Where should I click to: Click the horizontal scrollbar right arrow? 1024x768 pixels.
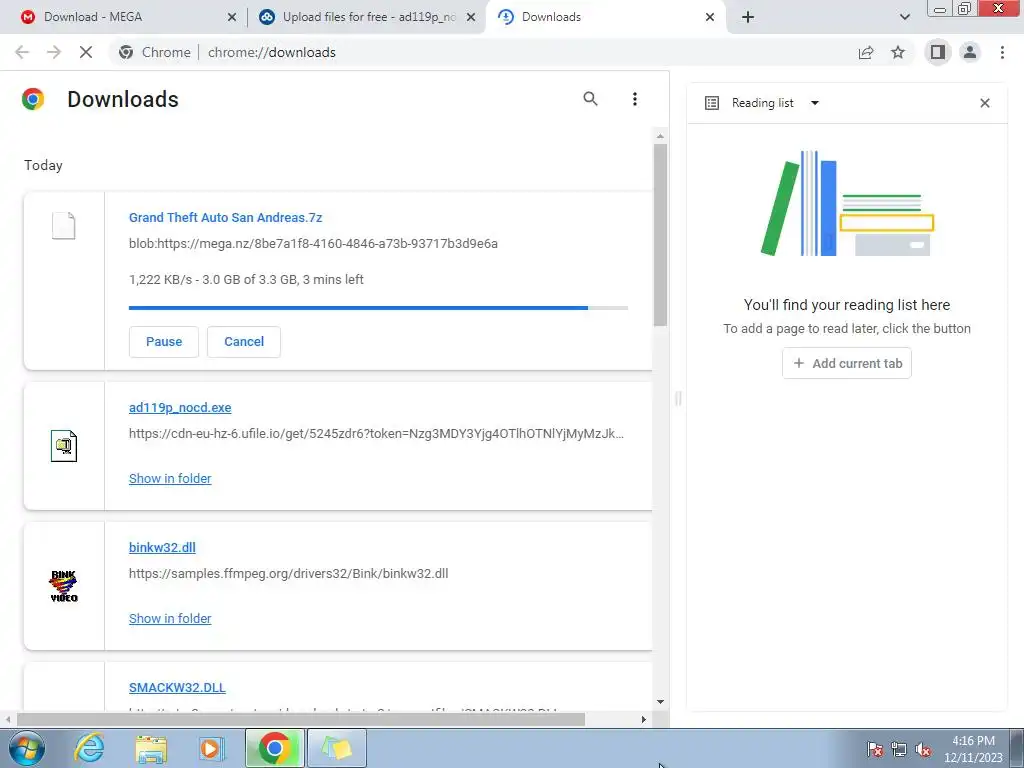(643, 720)
